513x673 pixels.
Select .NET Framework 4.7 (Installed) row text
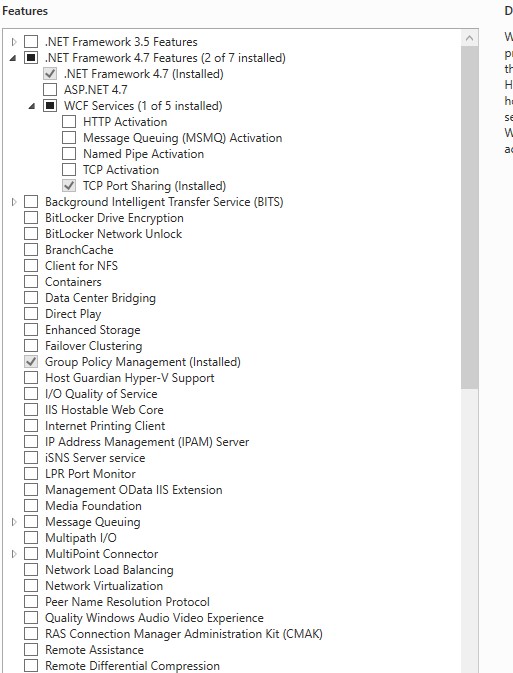[x=143, y=74]
